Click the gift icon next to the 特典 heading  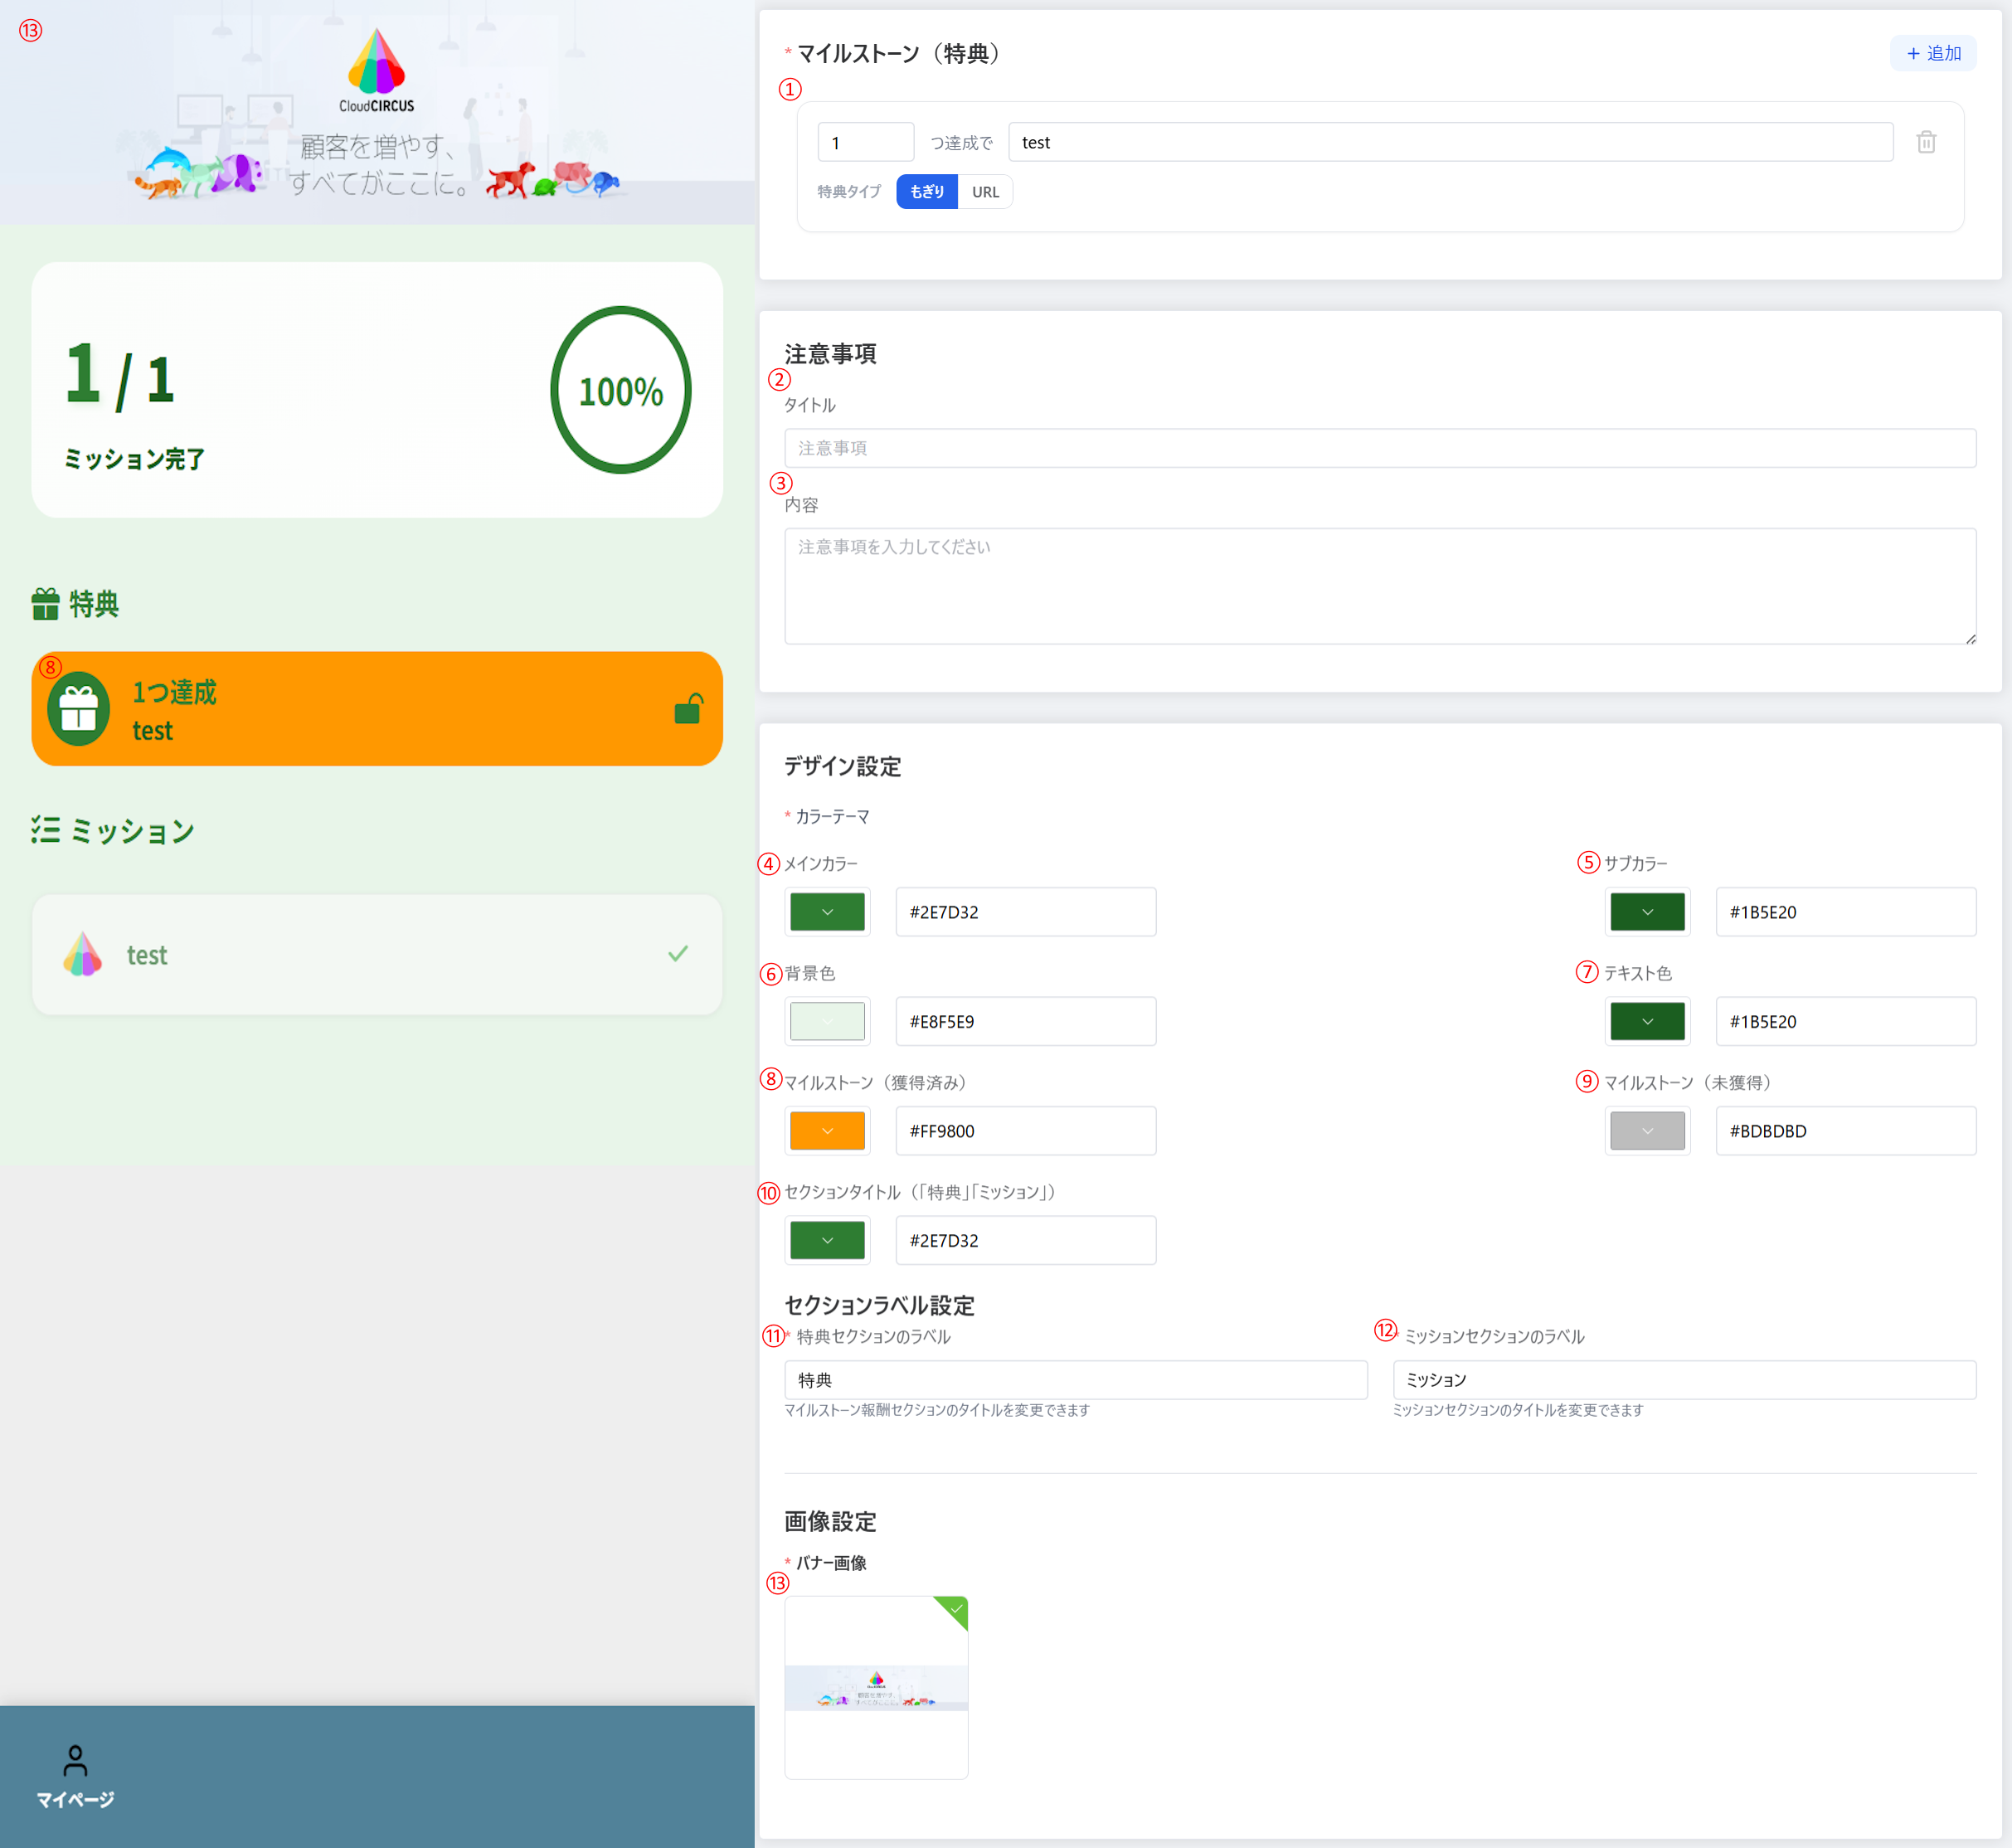(45, 603)
